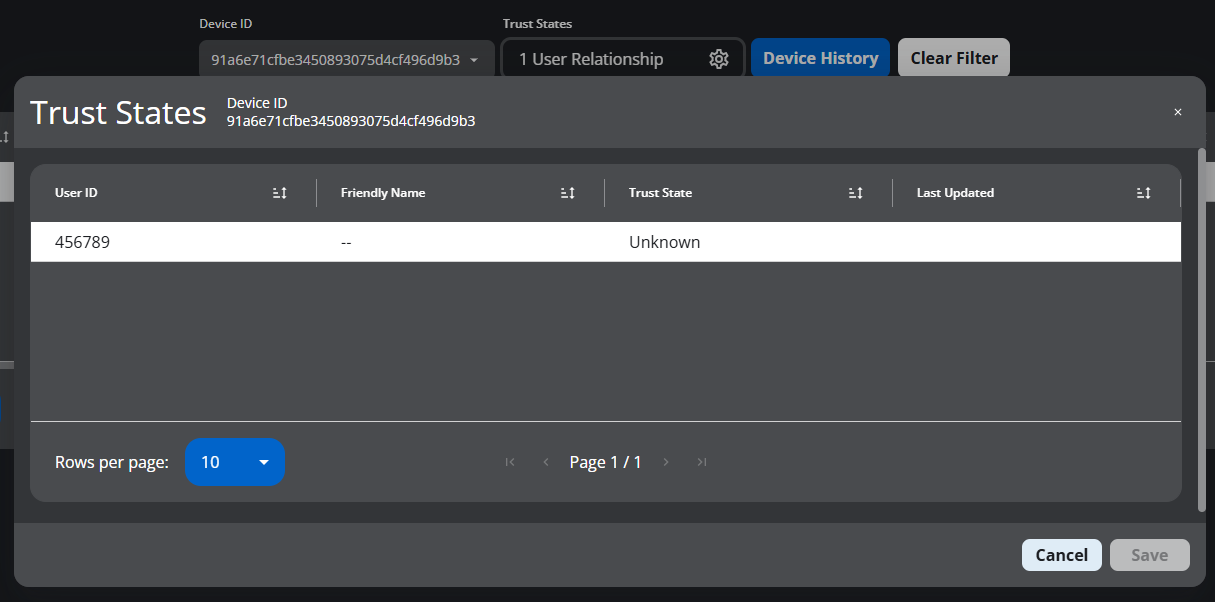Open the Rows per page dropdown
Screen dimensions: 1215x602
click(x=235, y=462)
